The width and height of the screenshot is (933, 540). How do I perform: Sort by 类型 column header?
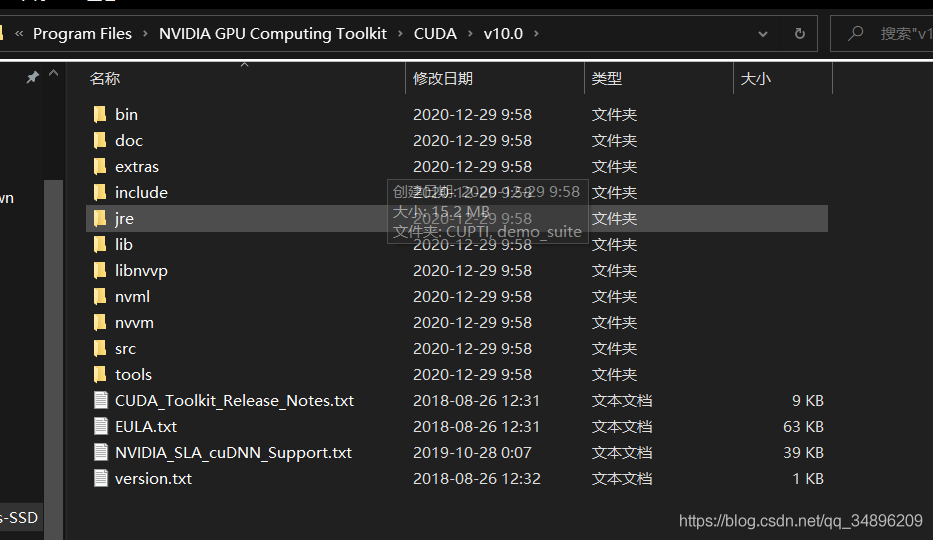[x=606, y=79]
